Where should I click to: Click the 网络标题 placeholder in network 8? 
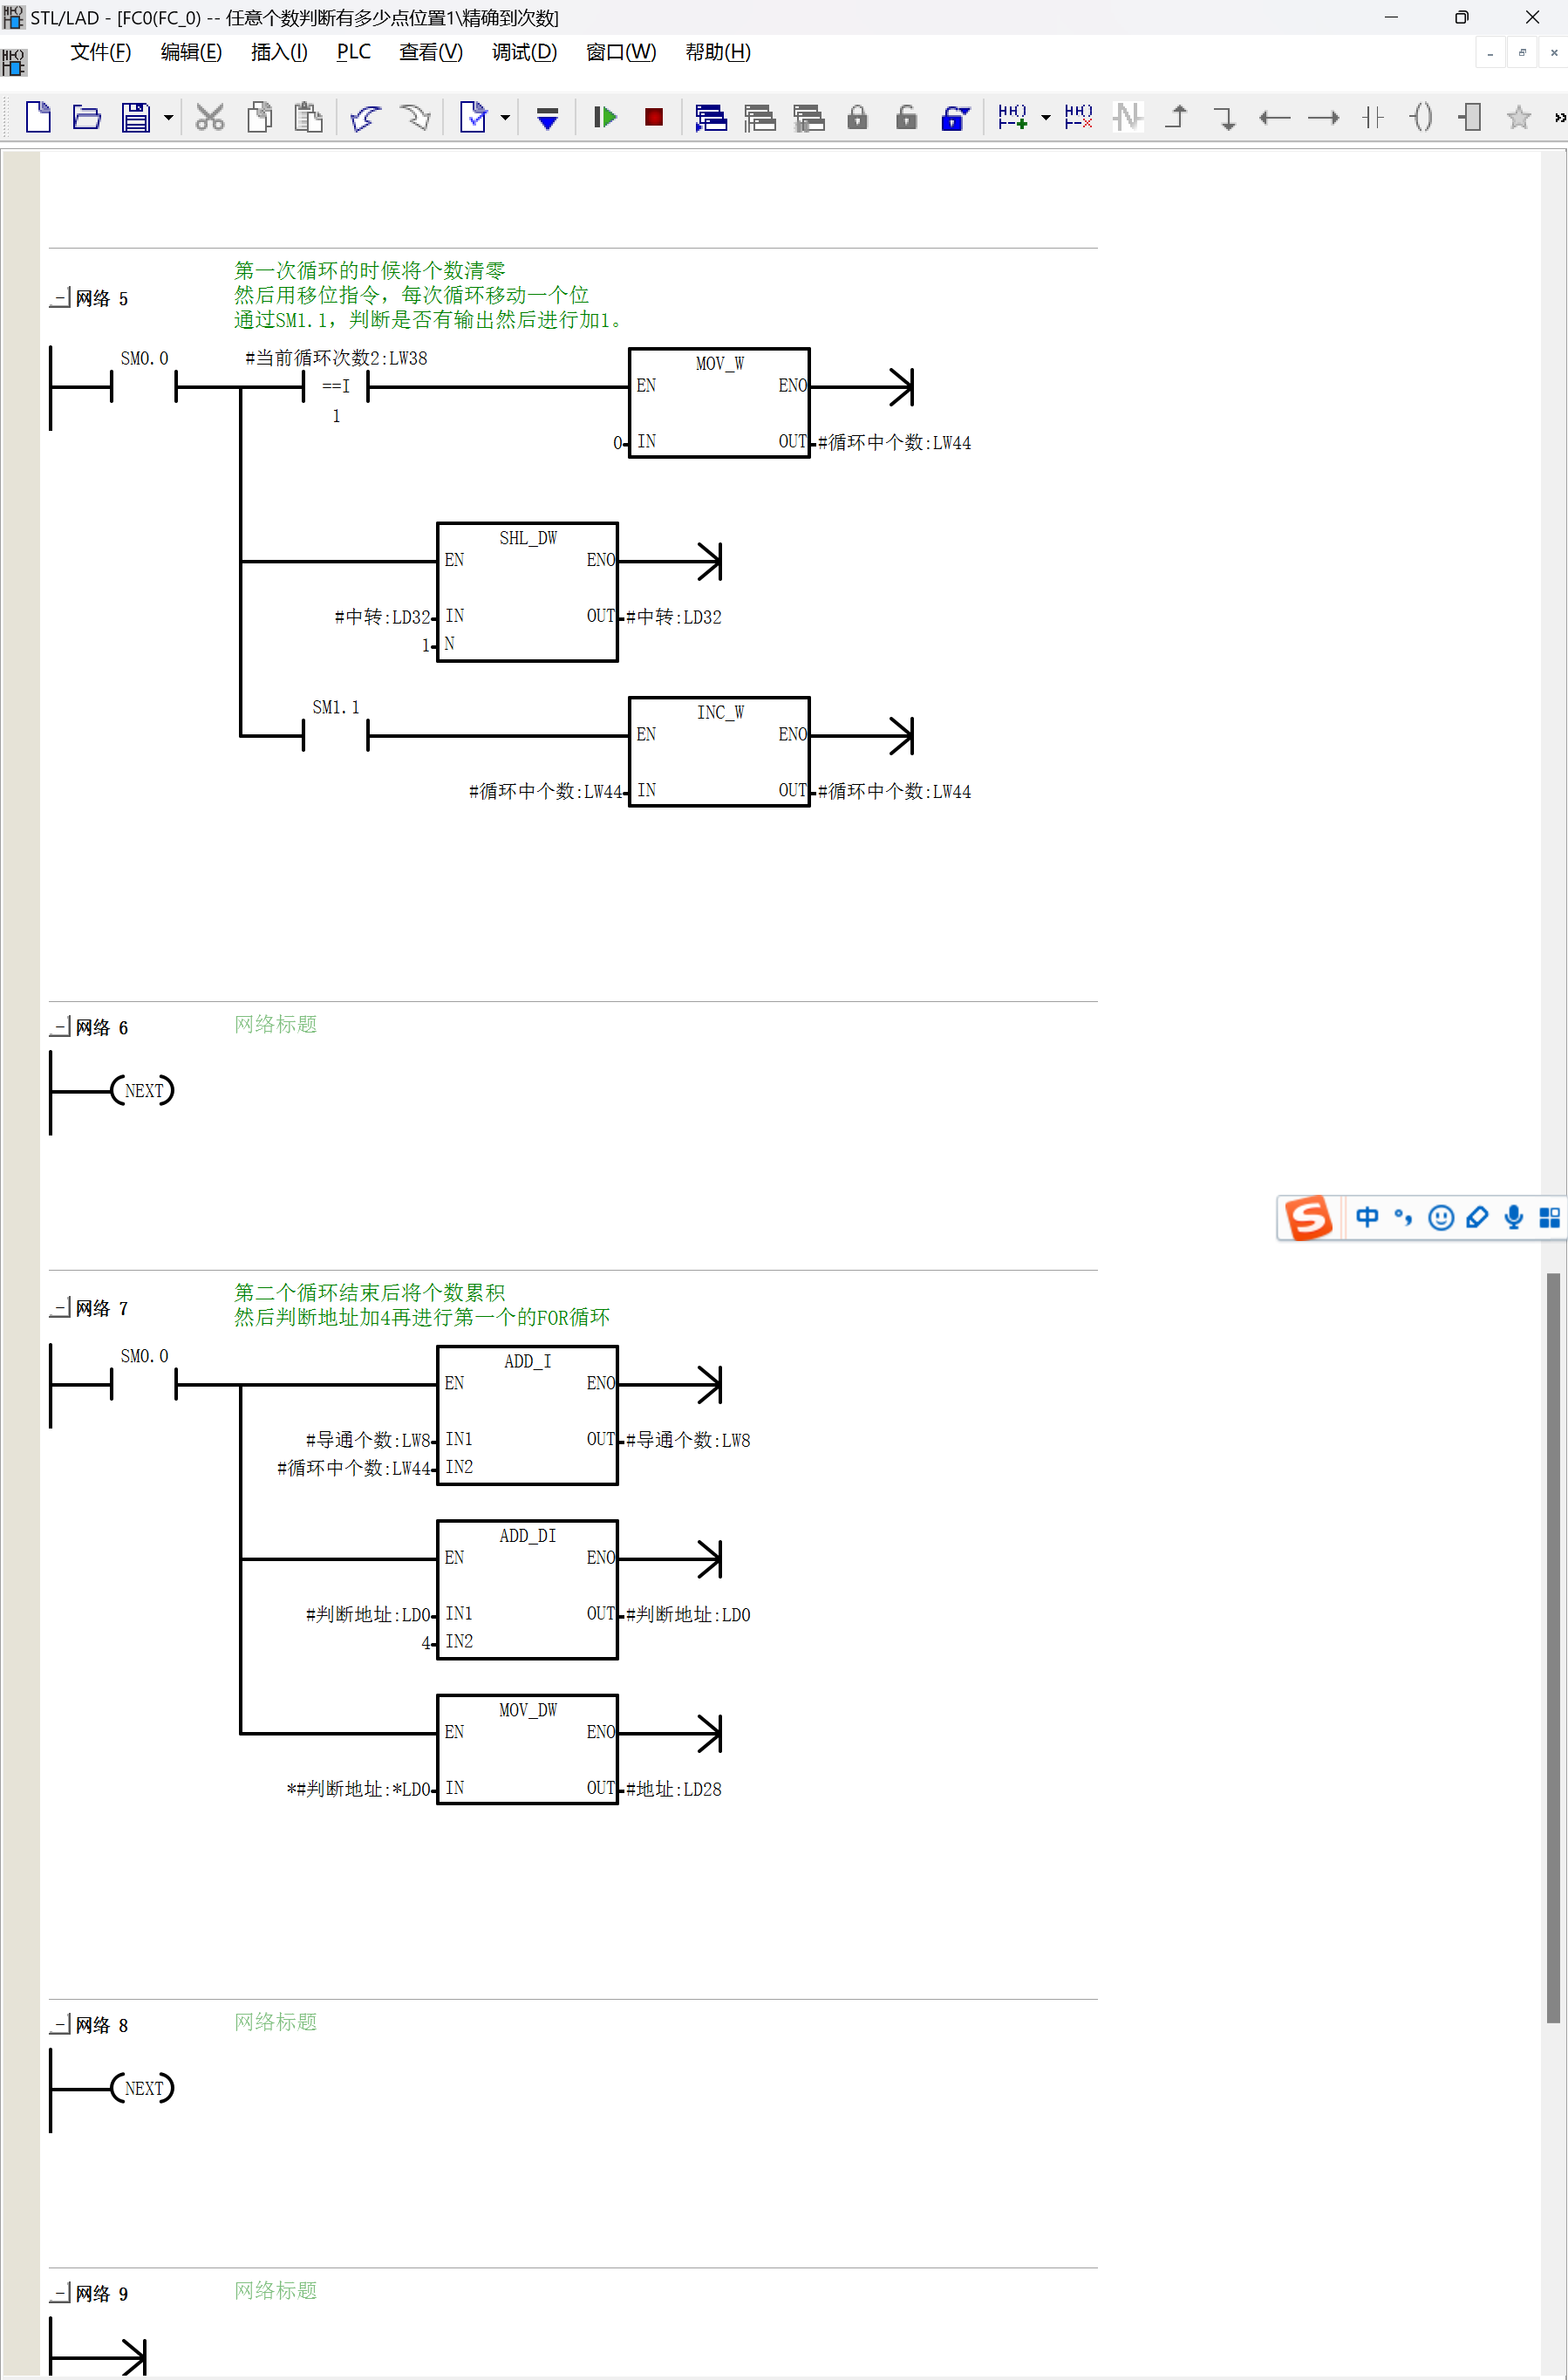pyautogui.click(x=275, y=2021)
